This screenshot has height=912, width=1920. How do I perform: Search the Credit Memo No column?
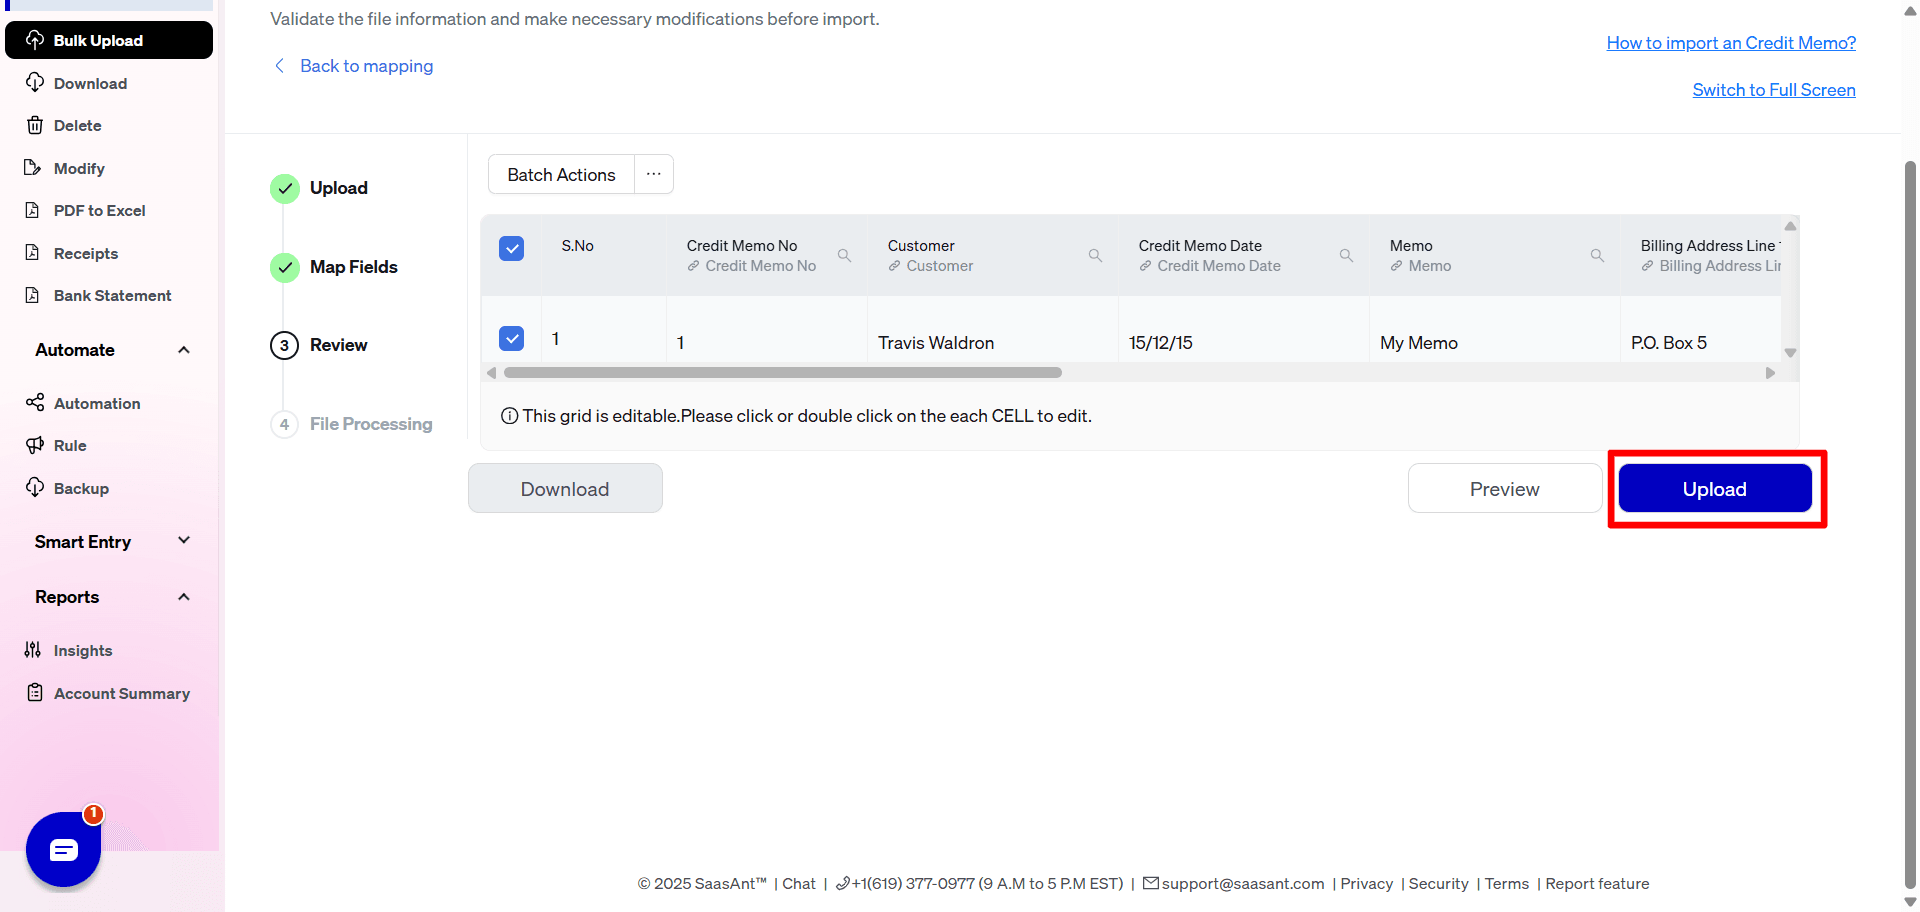click(845, 256)
